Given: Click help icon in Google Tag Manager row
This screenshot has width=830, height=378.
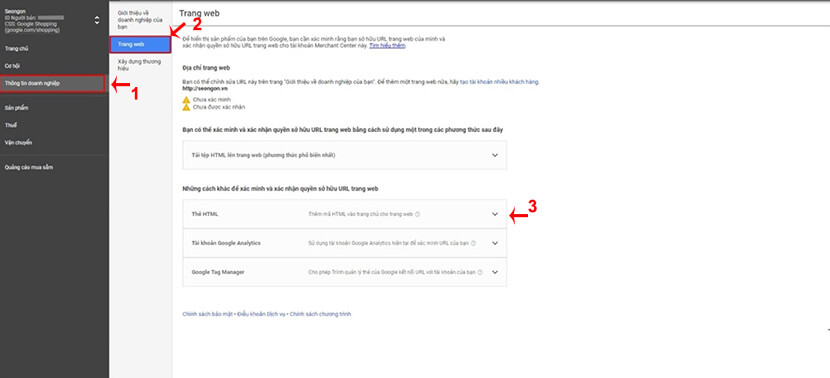Looking at the screenshot, I should click(x=480, y=272).
